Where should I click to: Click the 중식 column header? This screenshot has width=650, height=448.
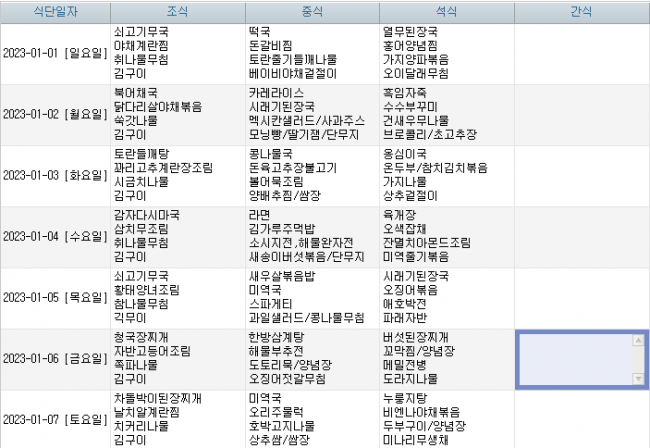click(x=312, y=11)
